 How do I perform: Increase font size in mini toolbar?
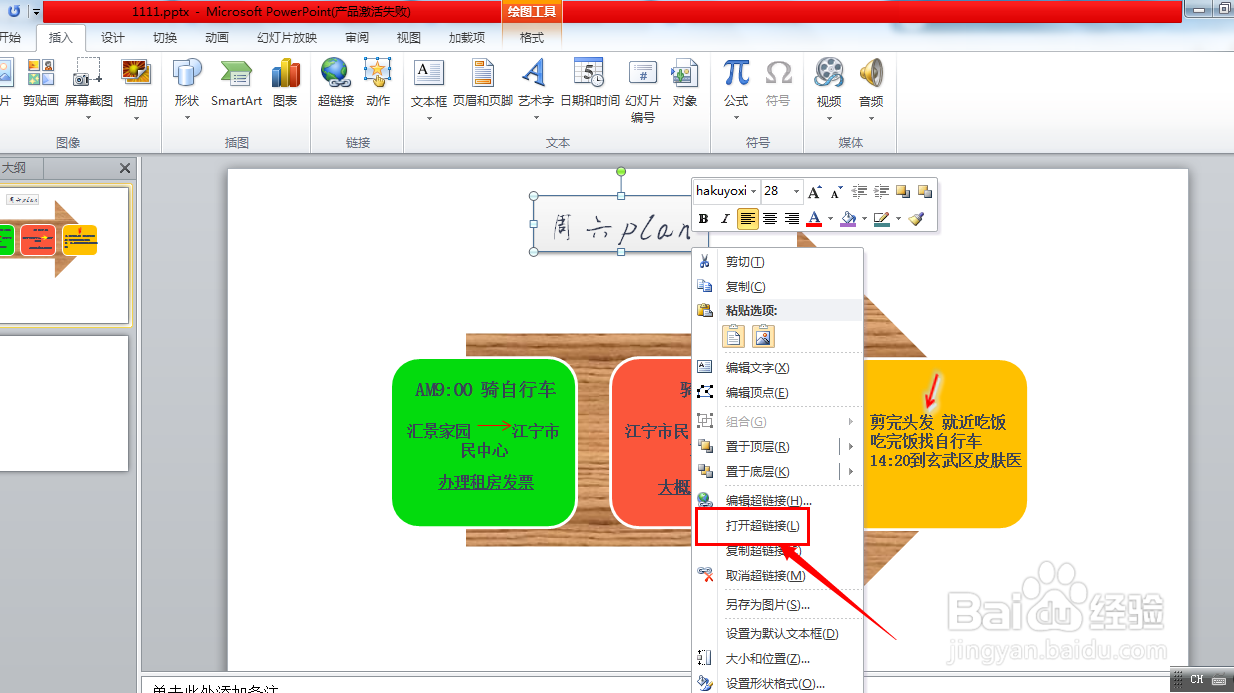pyautogui.click(x=815, y=191)
